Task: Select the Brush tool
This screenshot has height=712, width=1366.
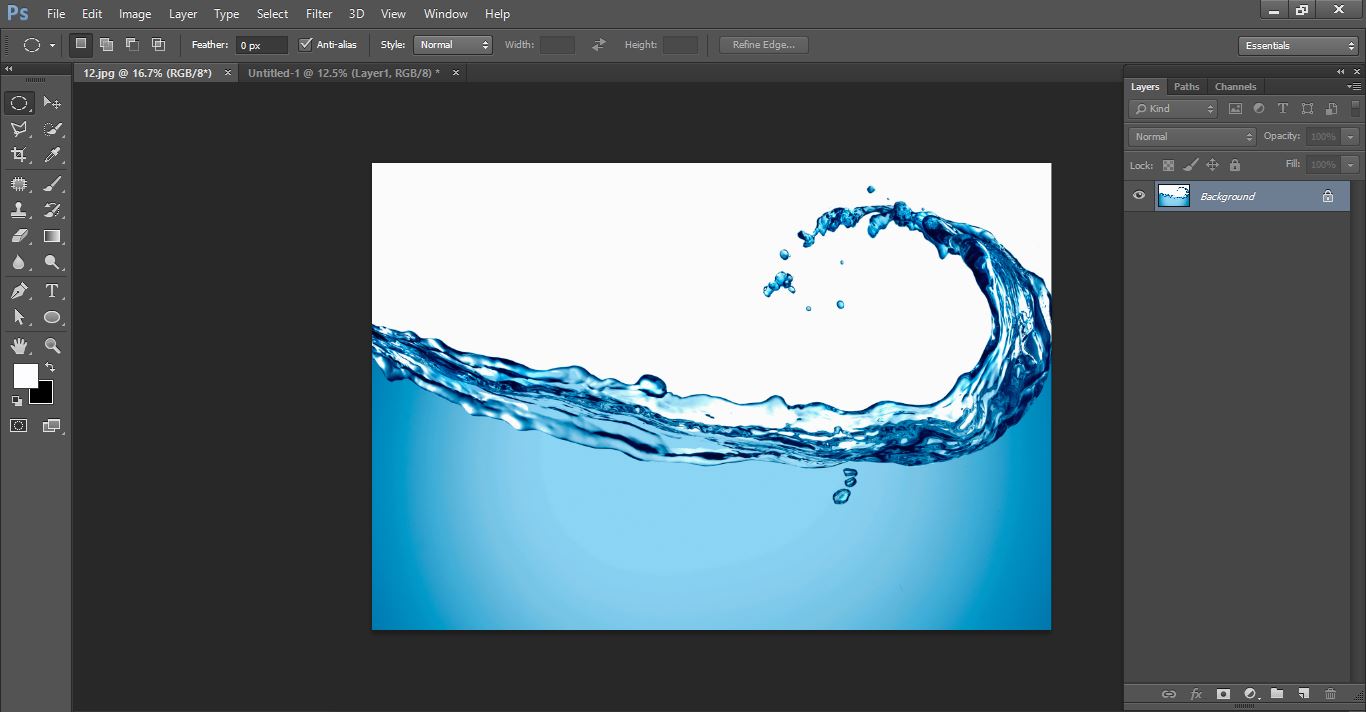Action: (x=52, y=184)
